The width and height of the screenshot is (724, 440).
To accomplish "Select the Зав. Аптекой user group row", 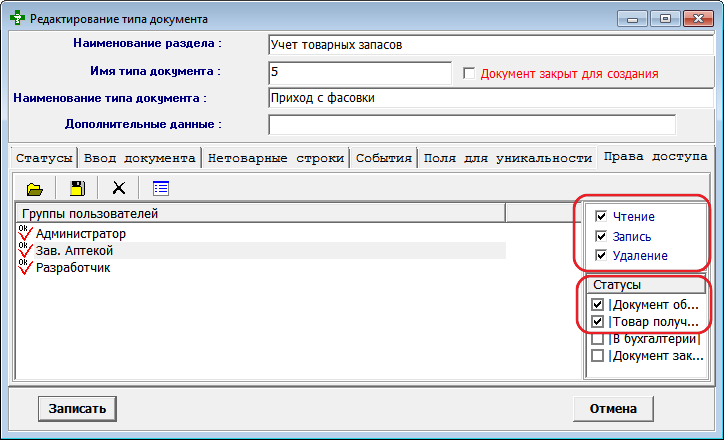I will [x=261, y=250].
